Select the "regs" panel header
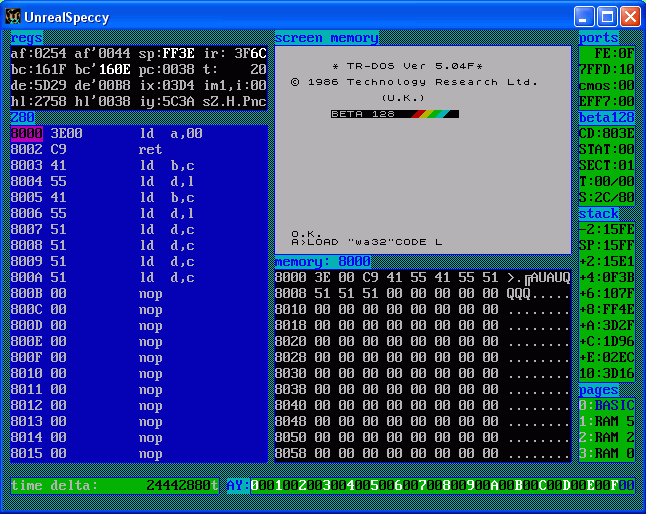 26,38
